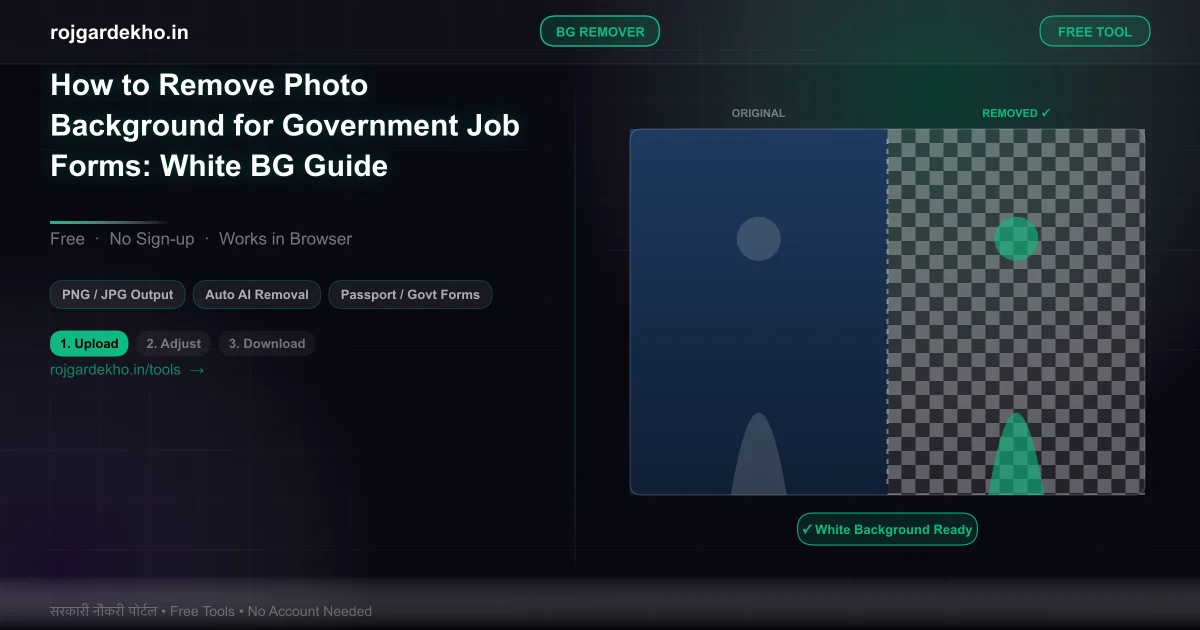Select the 1. Upload step pill

click(89, 343)
